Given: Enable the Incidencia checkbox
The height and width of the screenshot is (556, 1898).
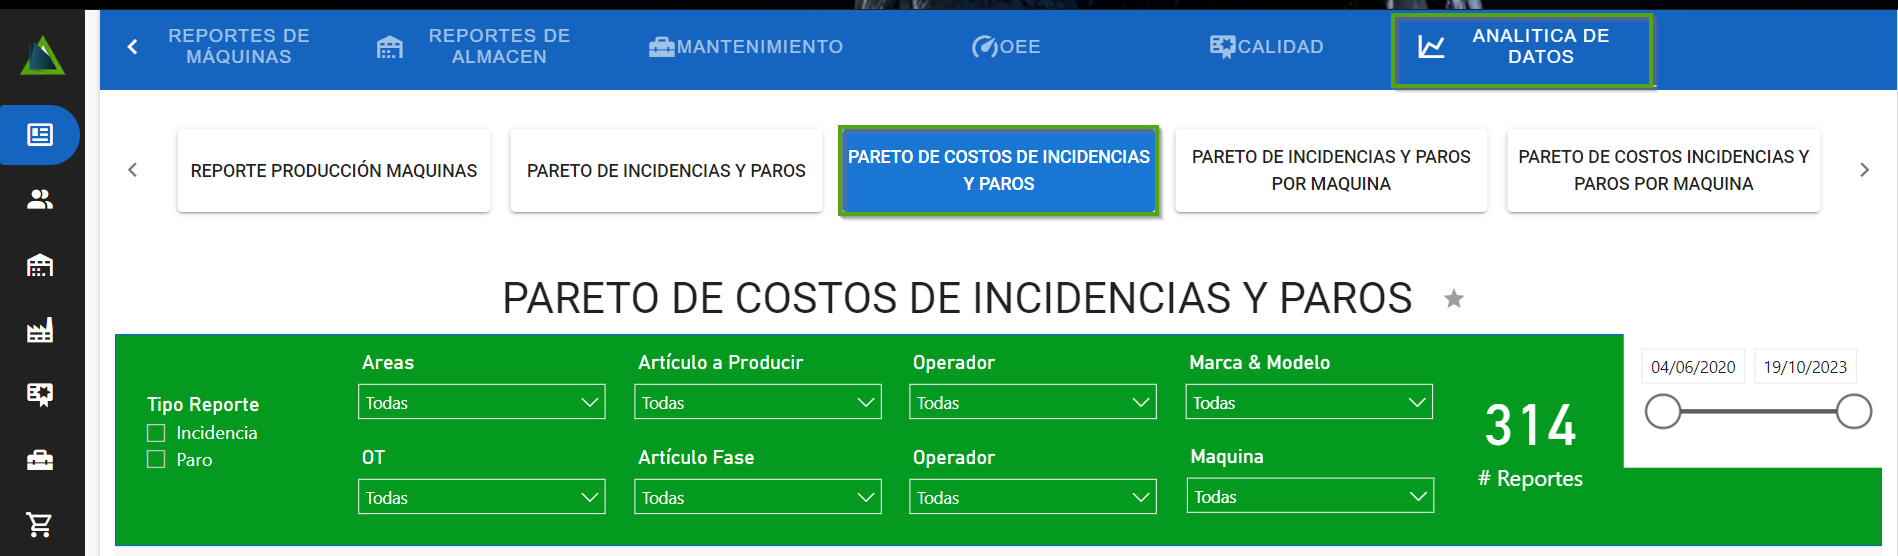Looking at the screenshot, I should tap(156, 433).
